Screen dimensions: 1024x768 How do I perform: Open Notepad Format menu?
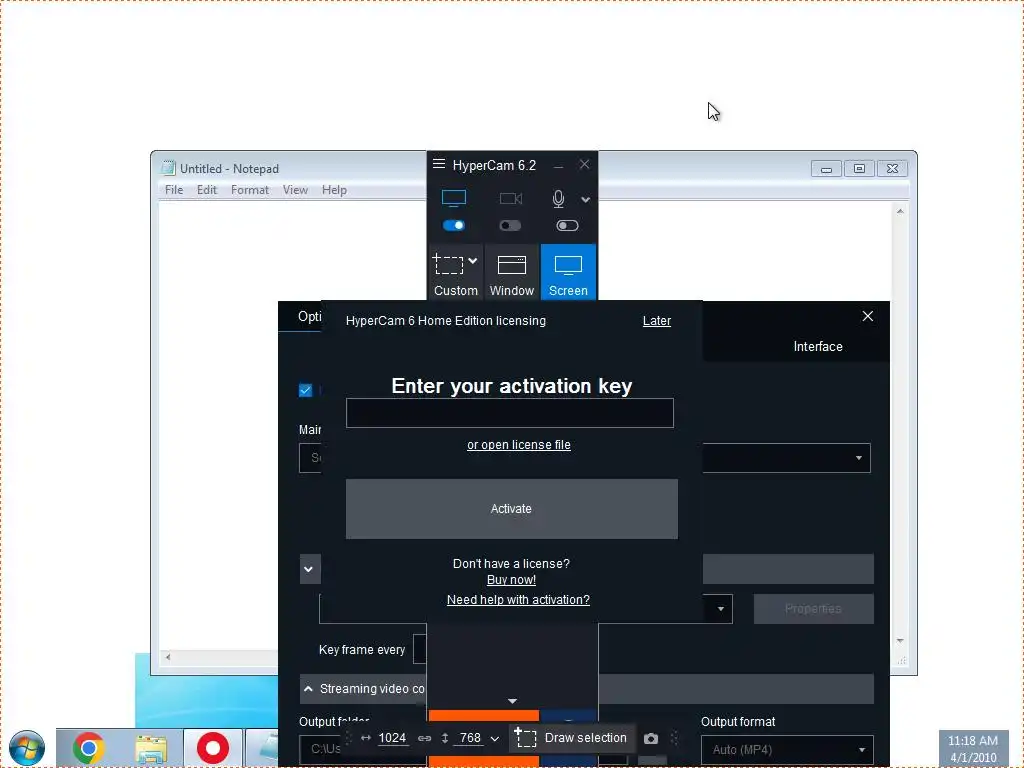pos(249,190)
